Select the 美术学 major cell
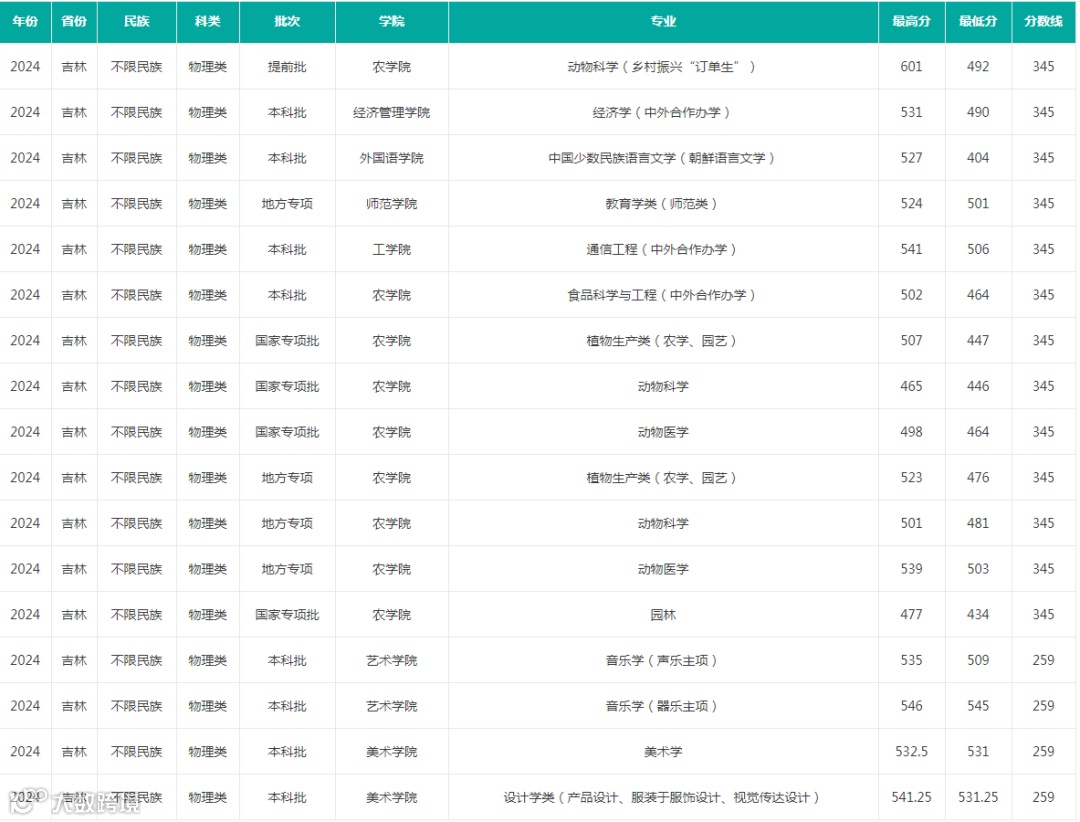The height and width of the screenshot is (822, 1080). (x=663, y=752)
